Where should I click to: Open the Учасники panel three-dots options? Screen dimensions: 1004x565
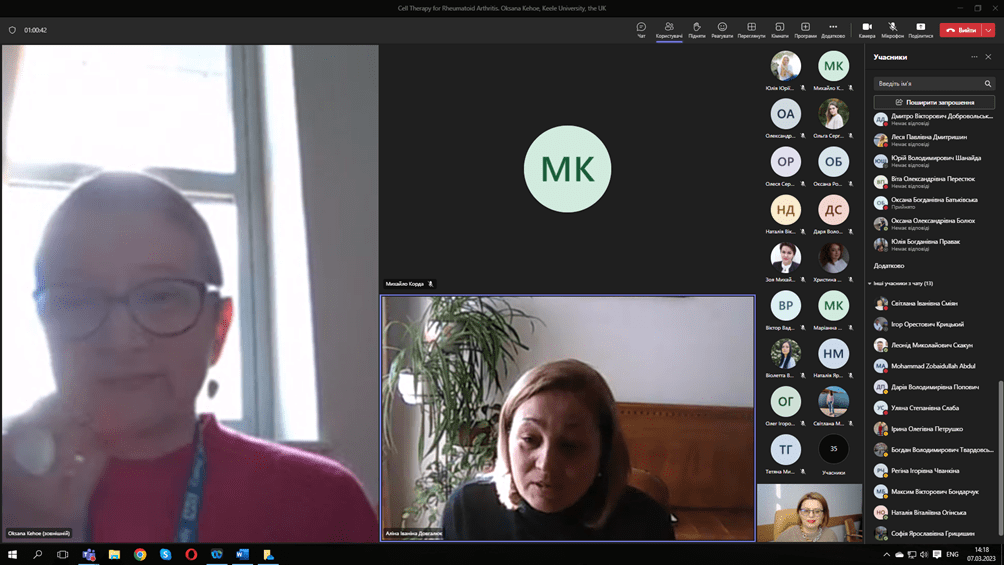tap(974, 57)
